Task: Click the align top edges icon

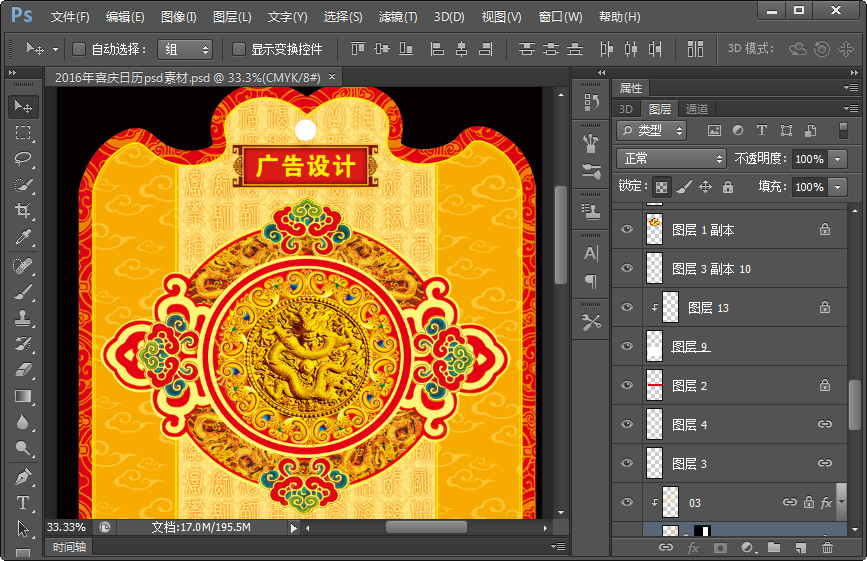Action: pyautogui.click(x=358, y=49)
